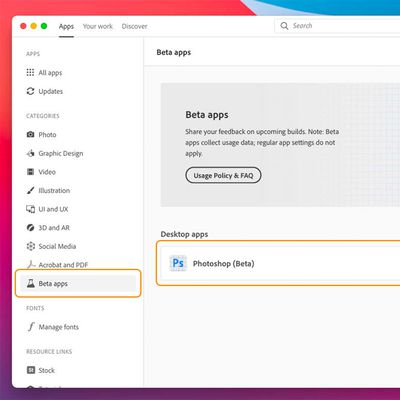400x400 pixels.
Task: Select the Photo category label
Action: pos(47,135)
